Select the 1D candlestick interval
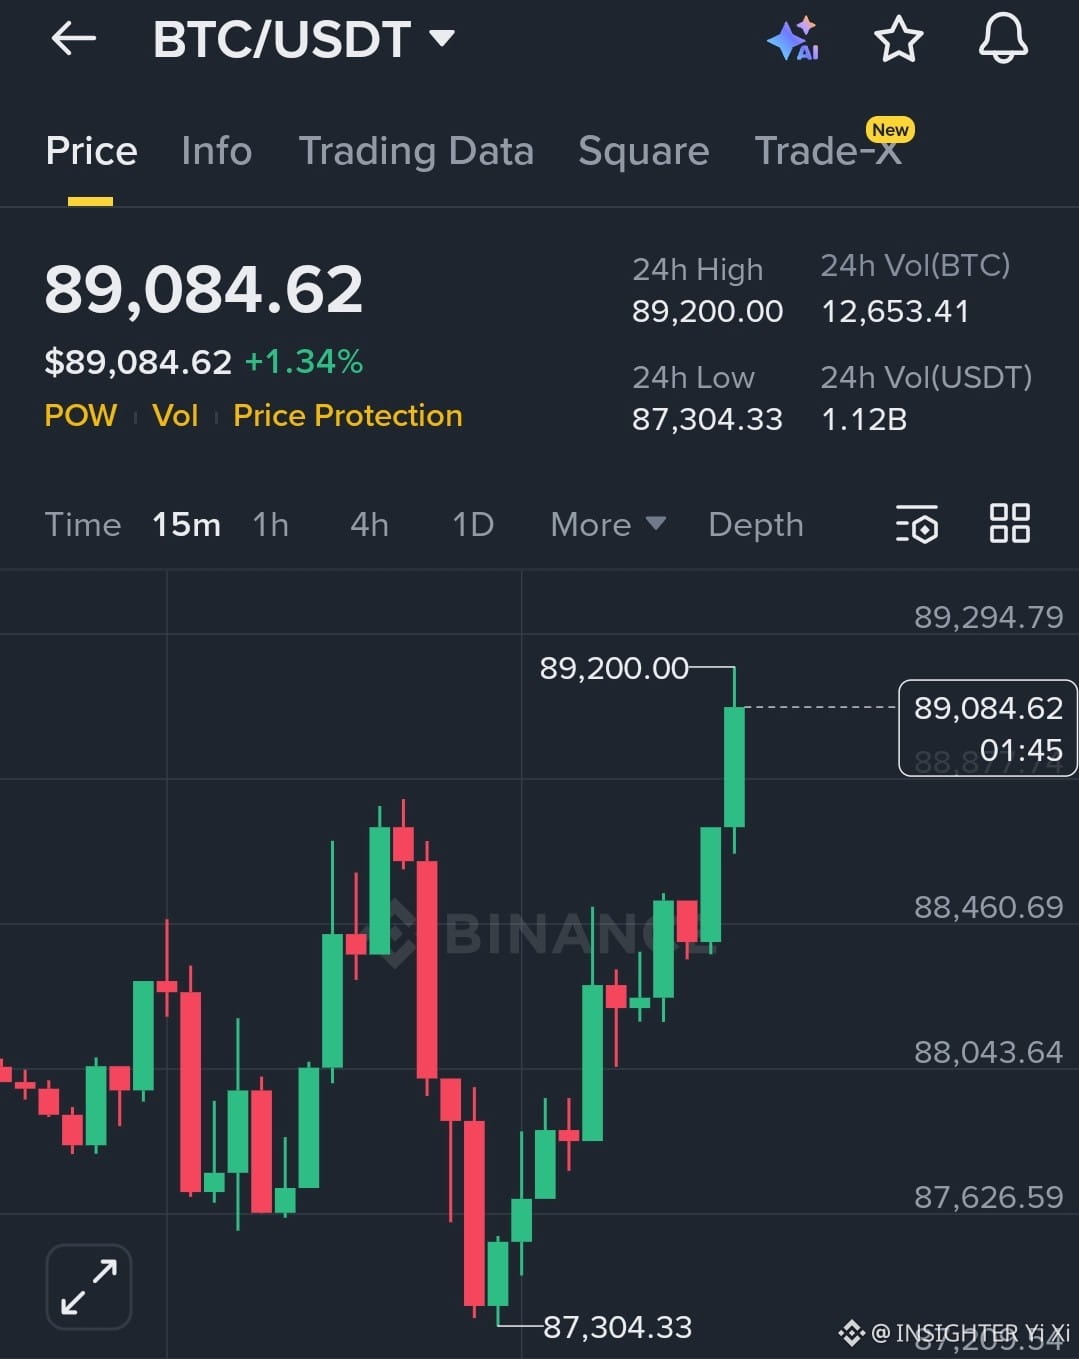This screenshot has height=1359, width=1079. click(472, 524)
